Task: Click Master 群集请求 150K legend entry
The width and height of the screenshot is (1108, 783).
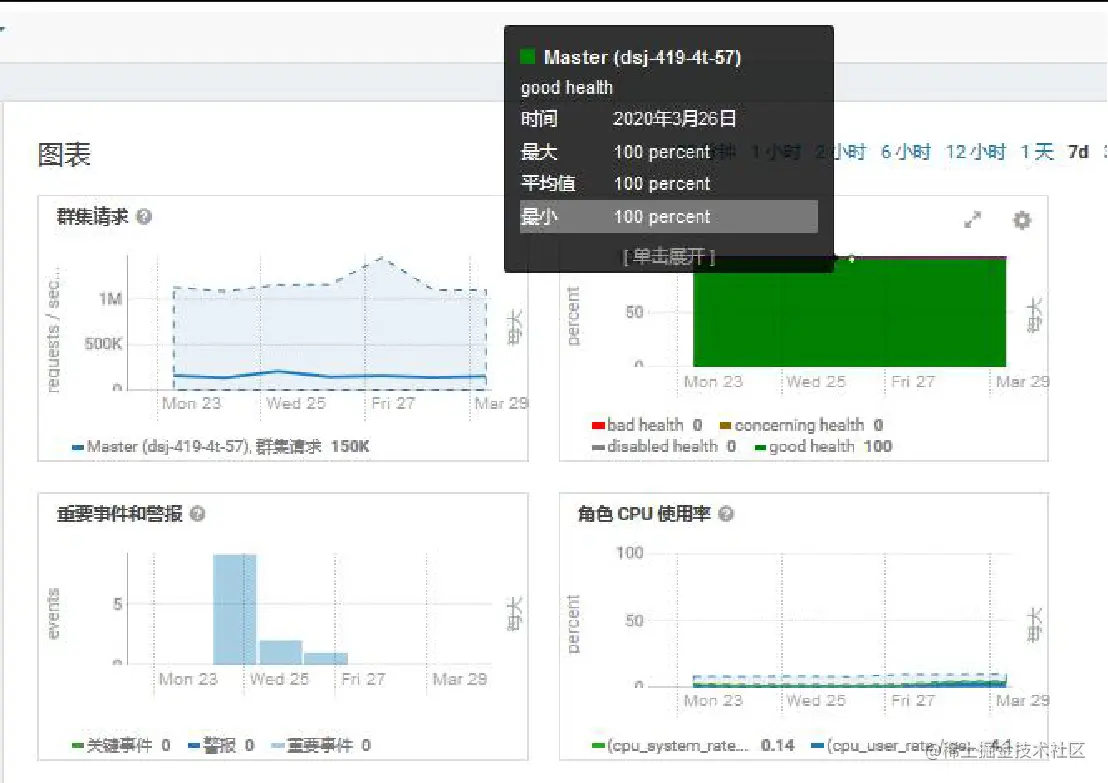Action: pos(220,447)
